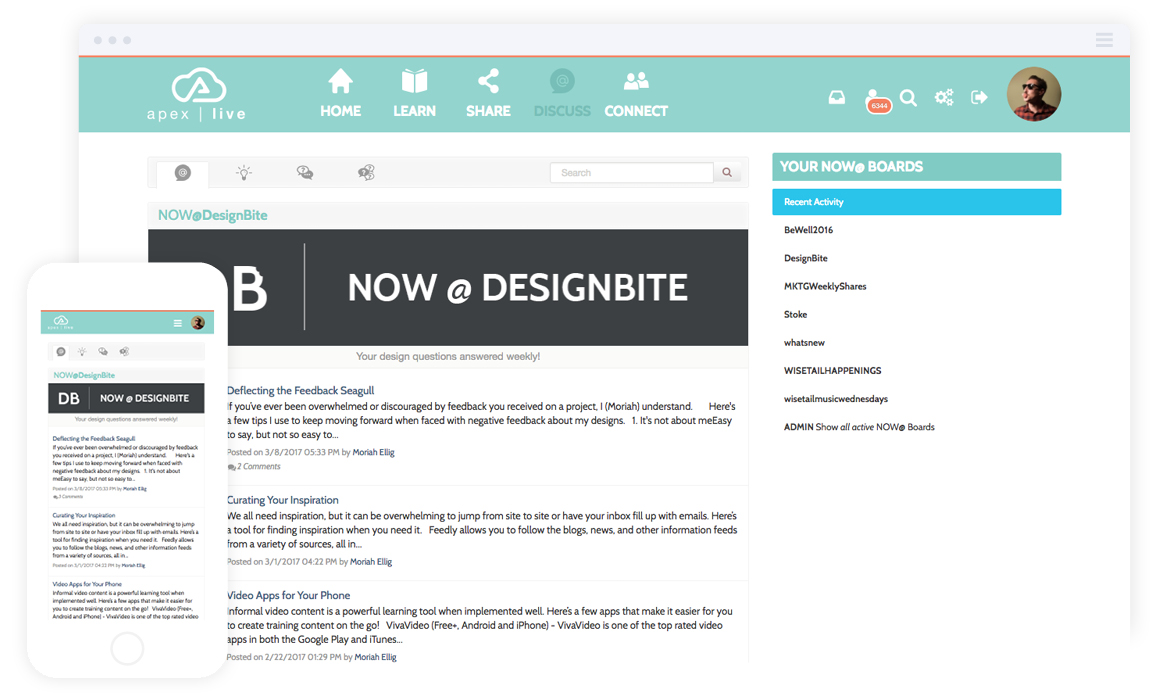This screenshot has width=1150, height=700.
Task: Click the magnifier icon in top header
Action: coord(908,97)
